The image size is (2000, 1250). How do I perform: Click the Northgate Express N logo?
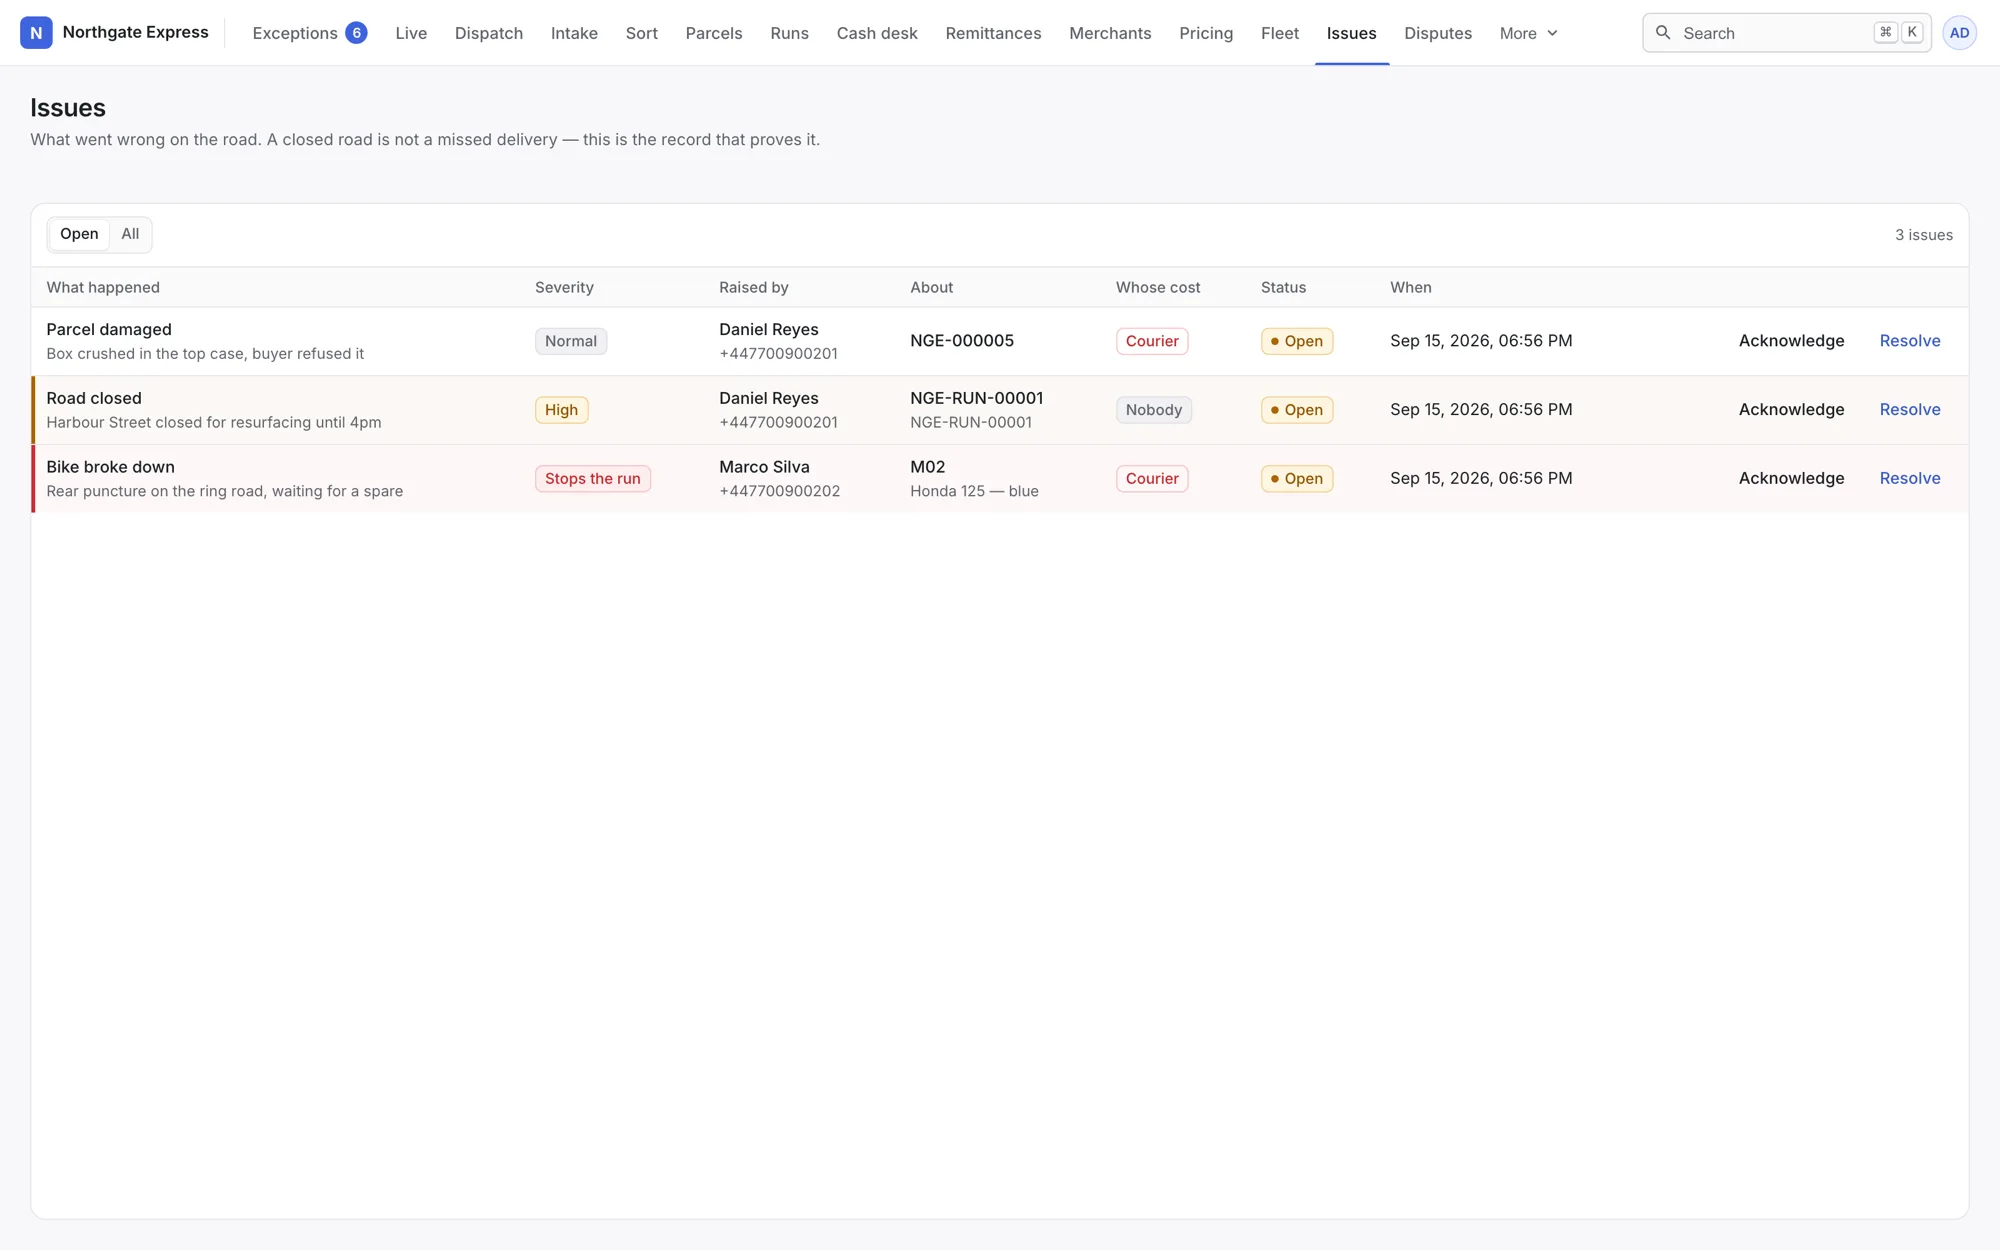pos(36,33)
